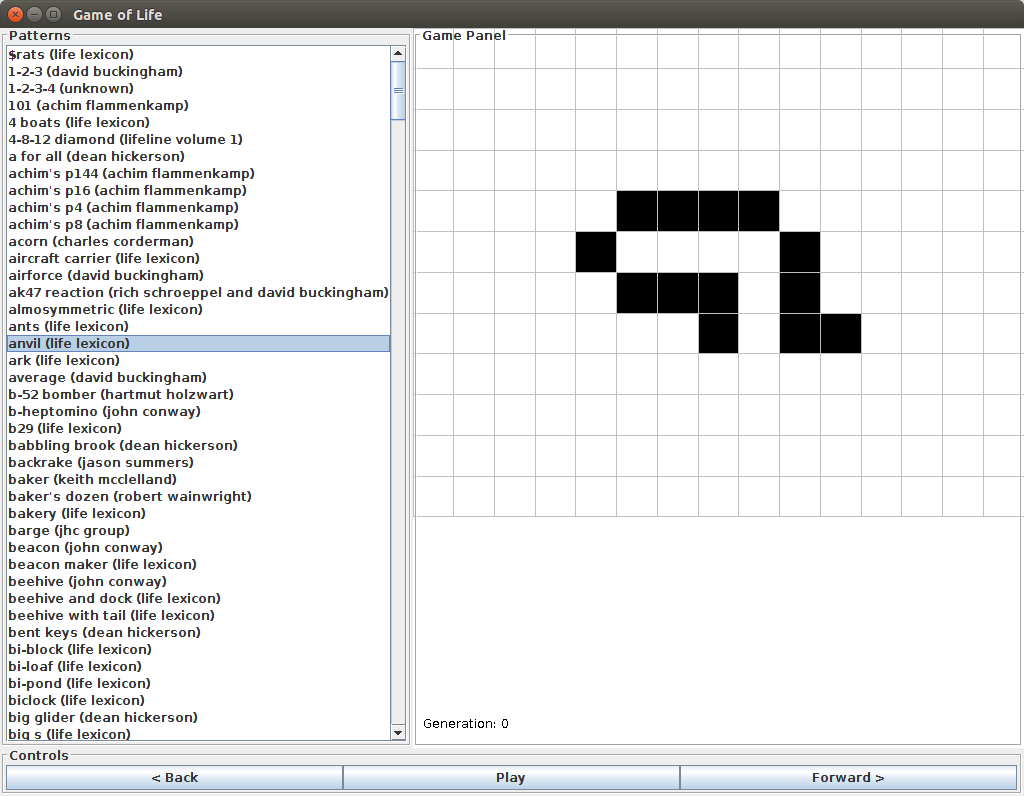This screenshot has width=1024, height=796.
Task: Click the scroll up arrow of pattern list
Action: [x=398, y=53]
